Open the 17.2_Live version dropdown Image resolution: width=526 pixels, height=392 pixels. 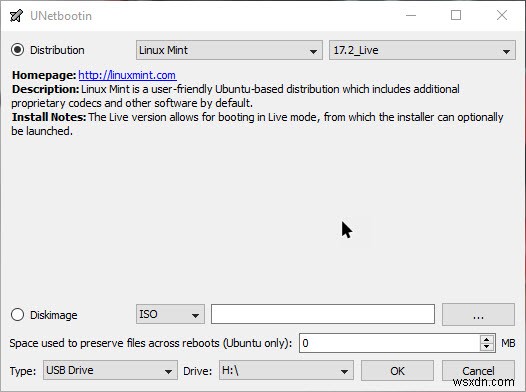[422, 50]
